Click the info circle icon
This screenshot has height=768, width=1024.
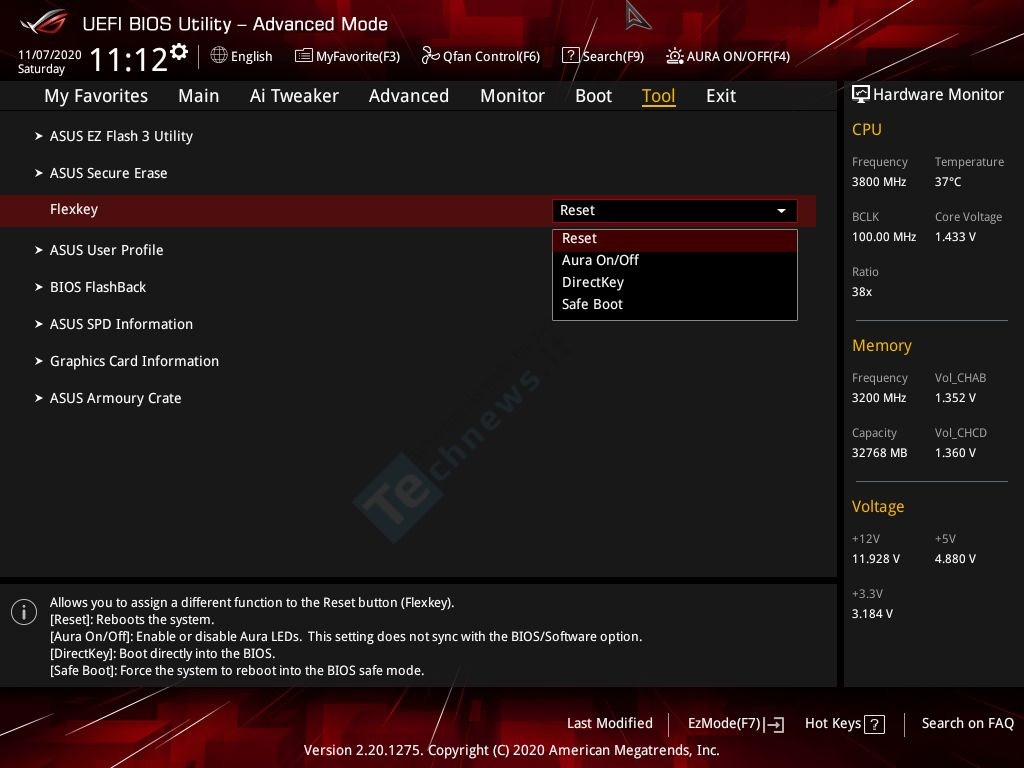click(x=24, y=612)
